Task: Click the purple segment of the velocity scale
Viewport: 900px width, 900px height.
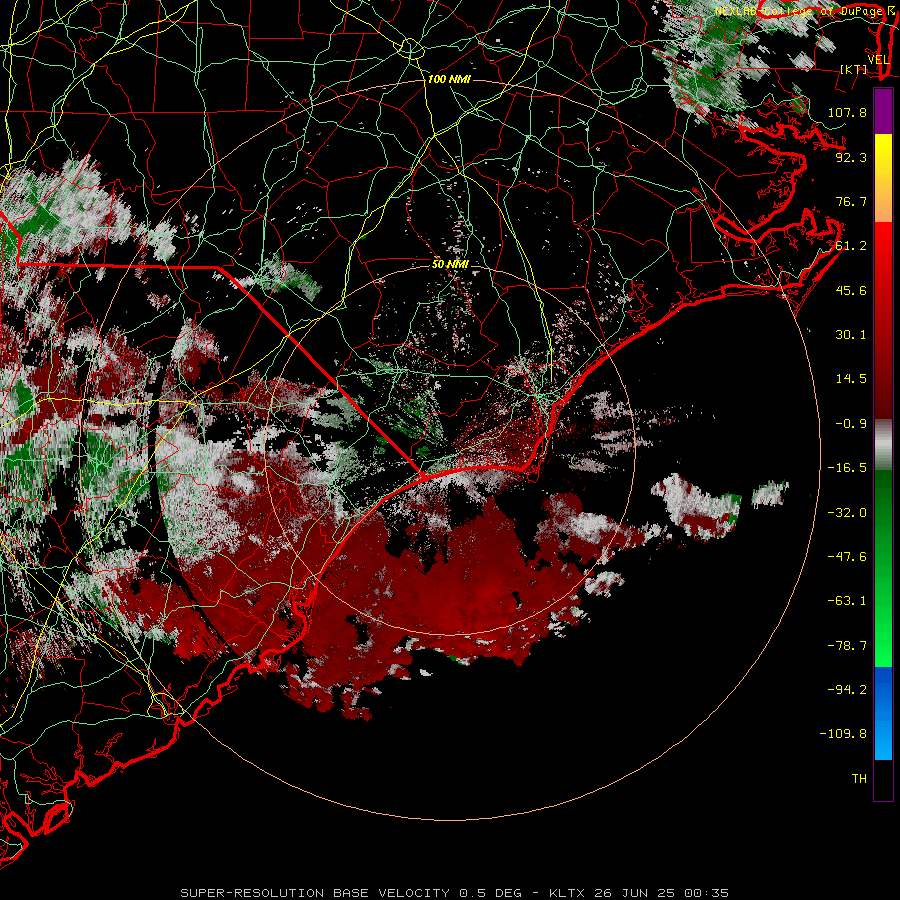Action: point(883,112)
